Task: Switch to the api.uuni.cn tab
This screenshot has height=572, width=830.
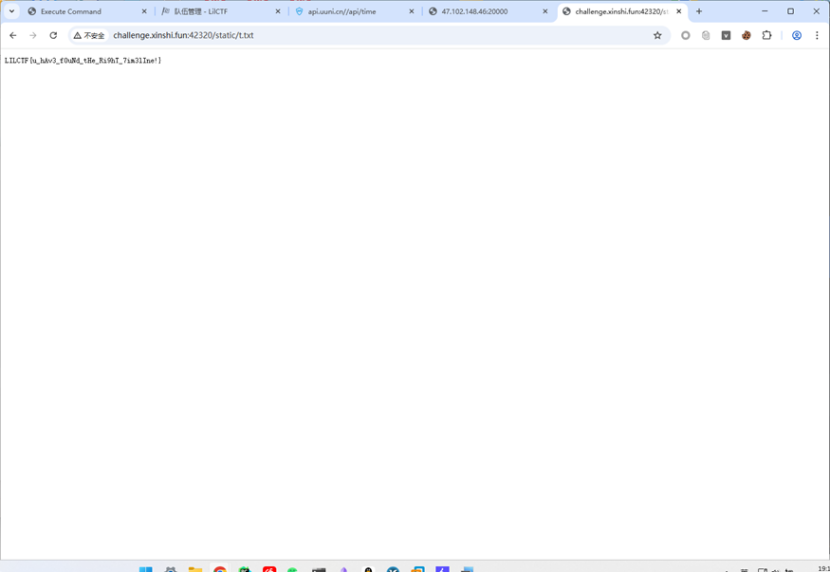Action: click(x=345, y=11)
